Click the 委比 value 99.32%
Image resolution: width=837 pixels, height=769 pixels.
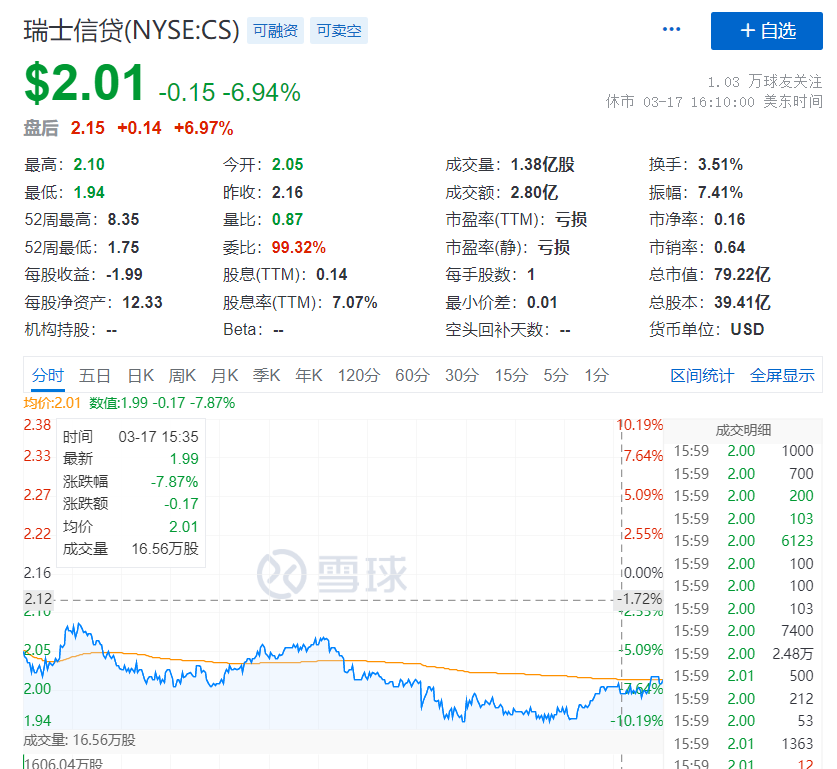point(298,247)
